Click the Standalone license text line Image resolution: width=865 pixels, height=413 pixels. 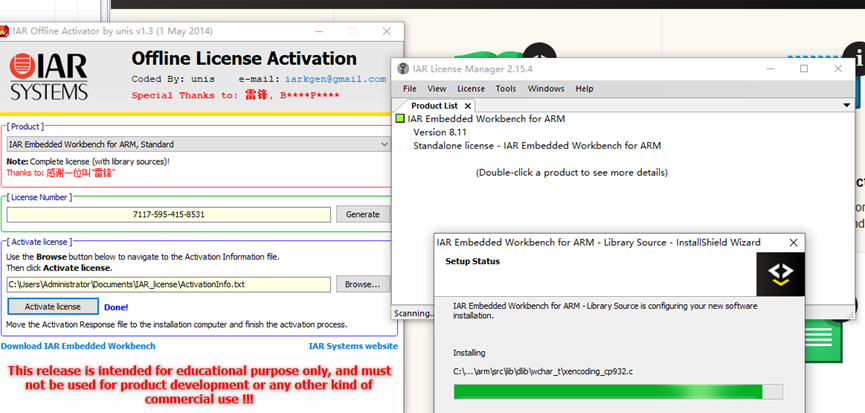point(537,146)
